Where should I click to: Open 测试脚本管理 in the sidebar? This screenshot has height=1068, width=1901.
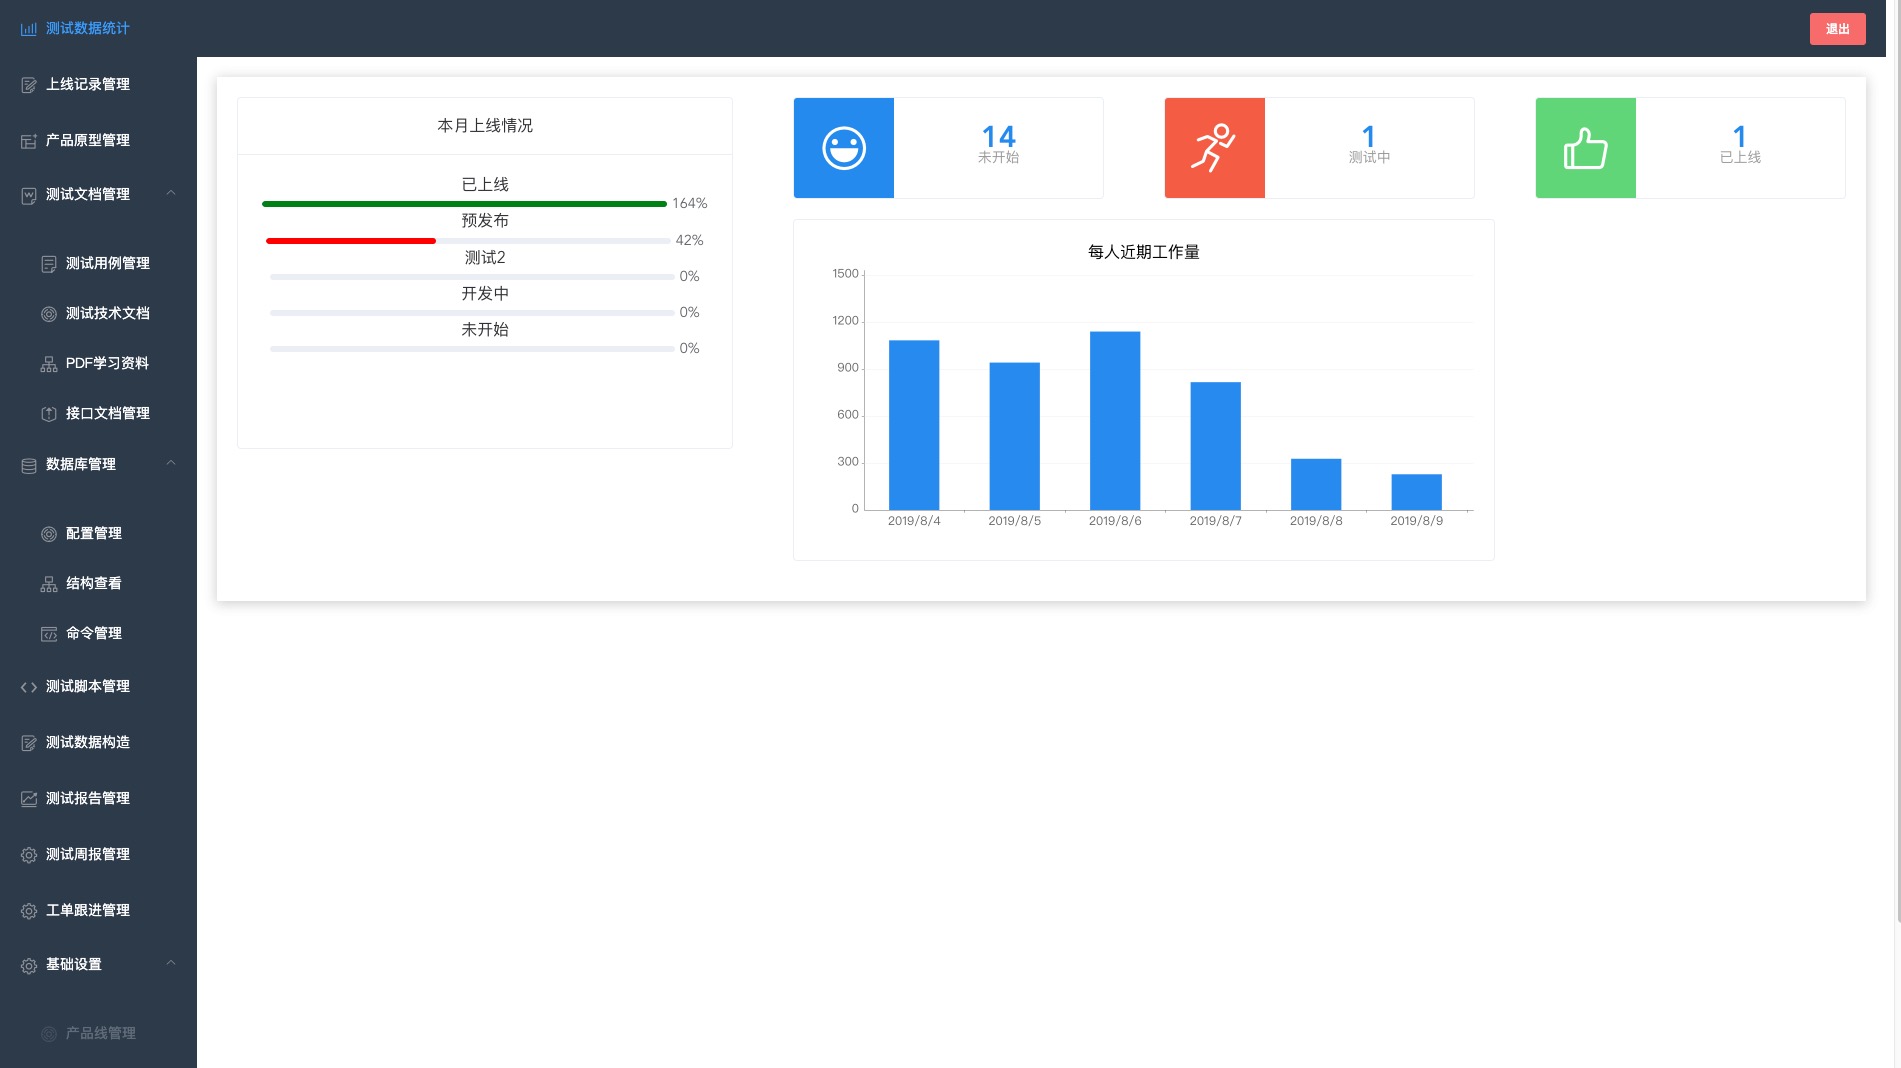[x=98, y=686]
